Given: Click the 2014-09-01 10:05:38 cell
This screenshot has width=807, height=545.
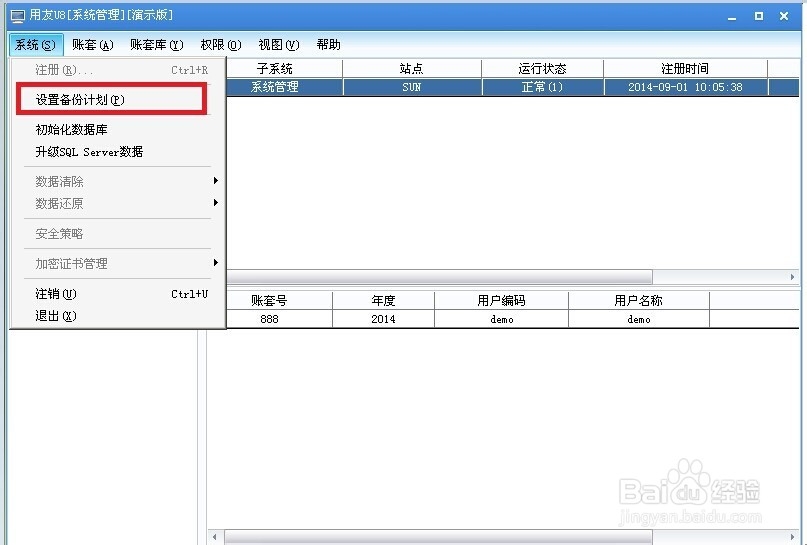Looking at the screenshot, I should [x=686, y=87].
